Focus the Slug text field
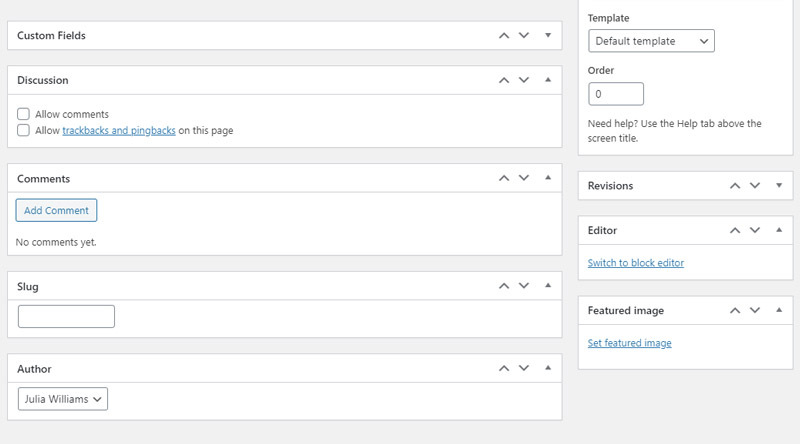800x444 pixels. tap(66, 316)
